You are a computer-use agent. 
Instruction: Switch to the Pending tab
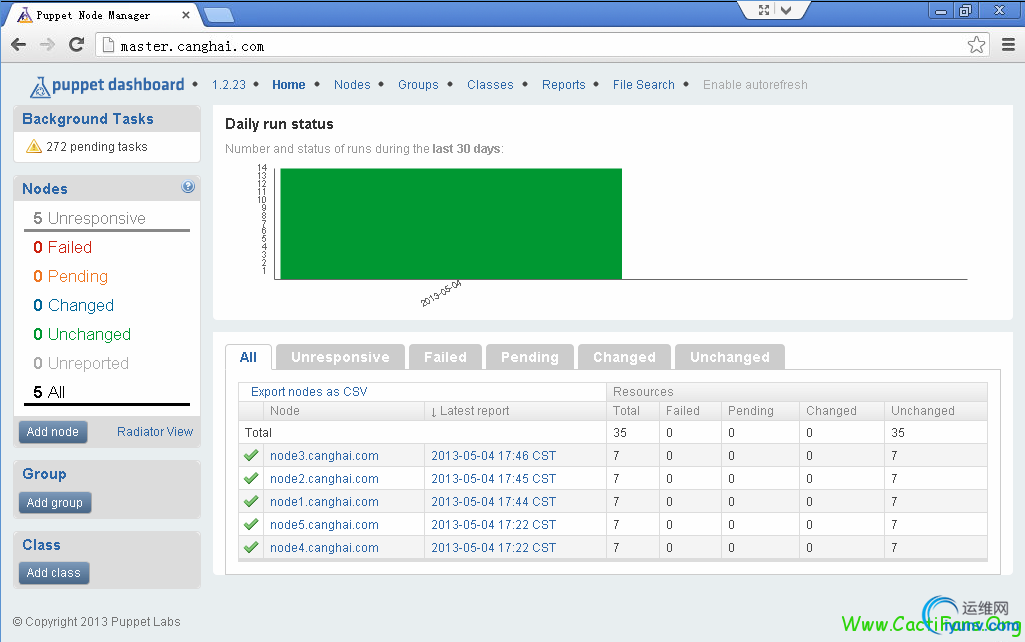529,357
